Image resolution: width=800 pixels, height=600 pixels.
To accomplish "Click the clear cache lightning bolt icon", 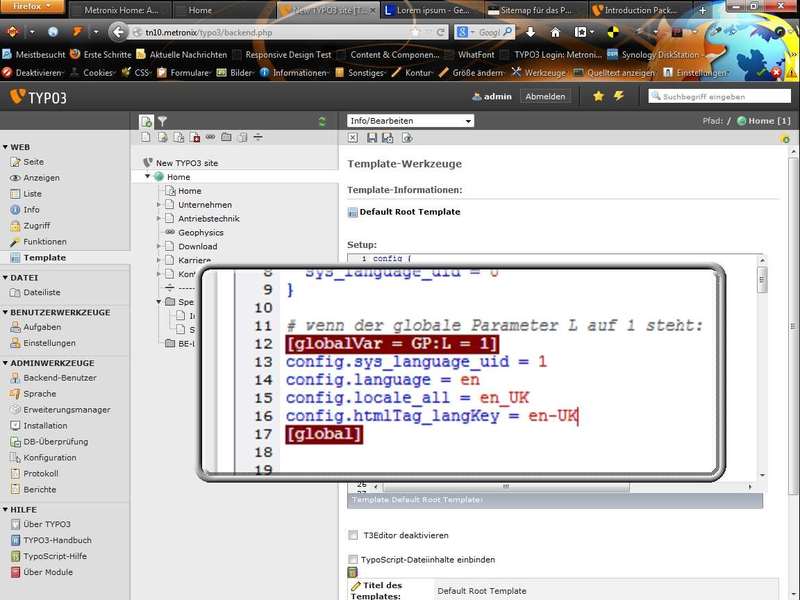I will point(618,96).
